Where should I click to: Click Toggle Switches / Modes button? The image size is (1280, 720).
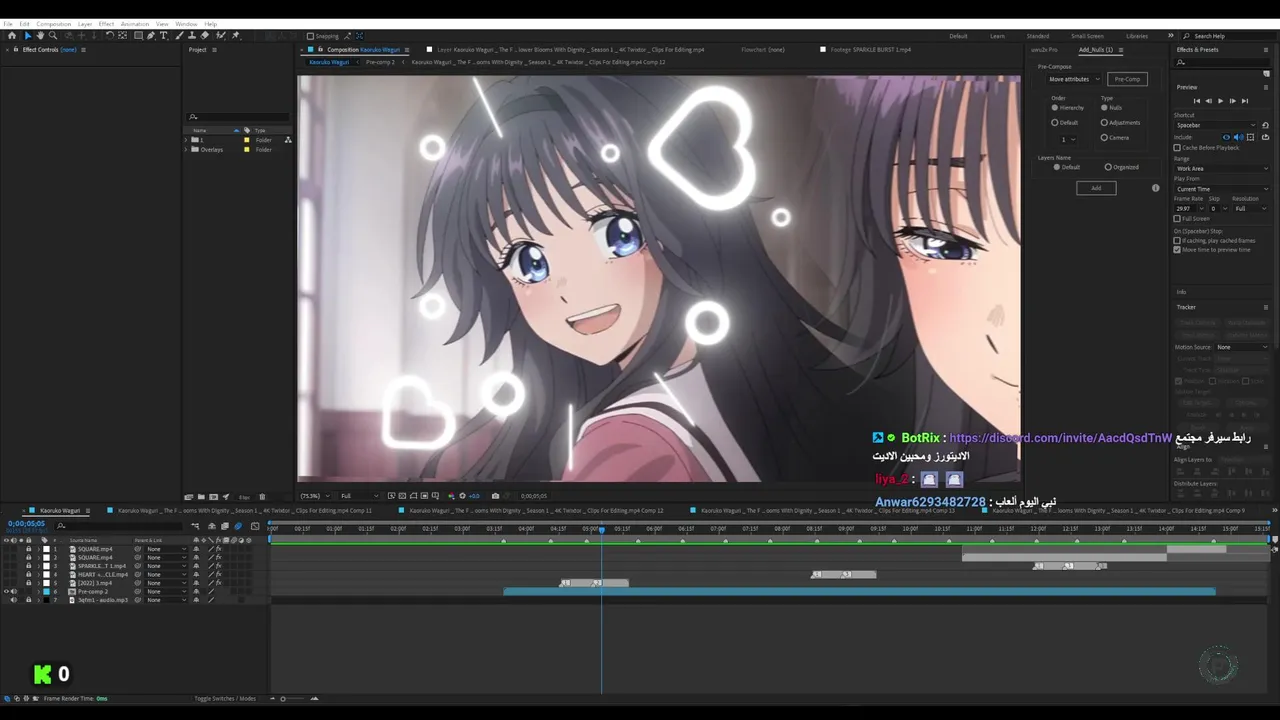tap(225, 699)
